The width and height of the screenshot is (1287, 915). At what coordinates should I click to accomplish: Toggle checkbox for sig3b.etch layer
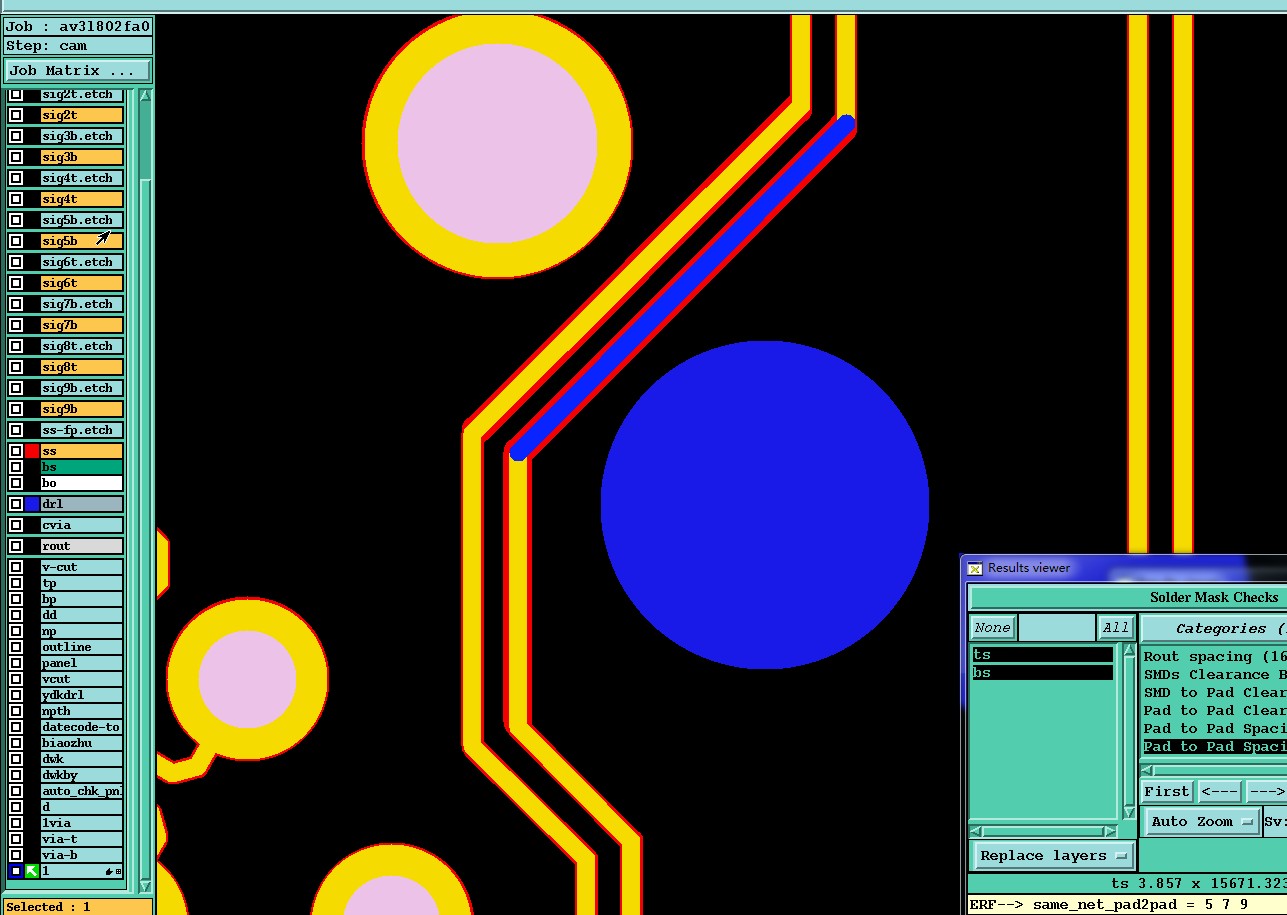pyautogui.click(x=16, y=136)
